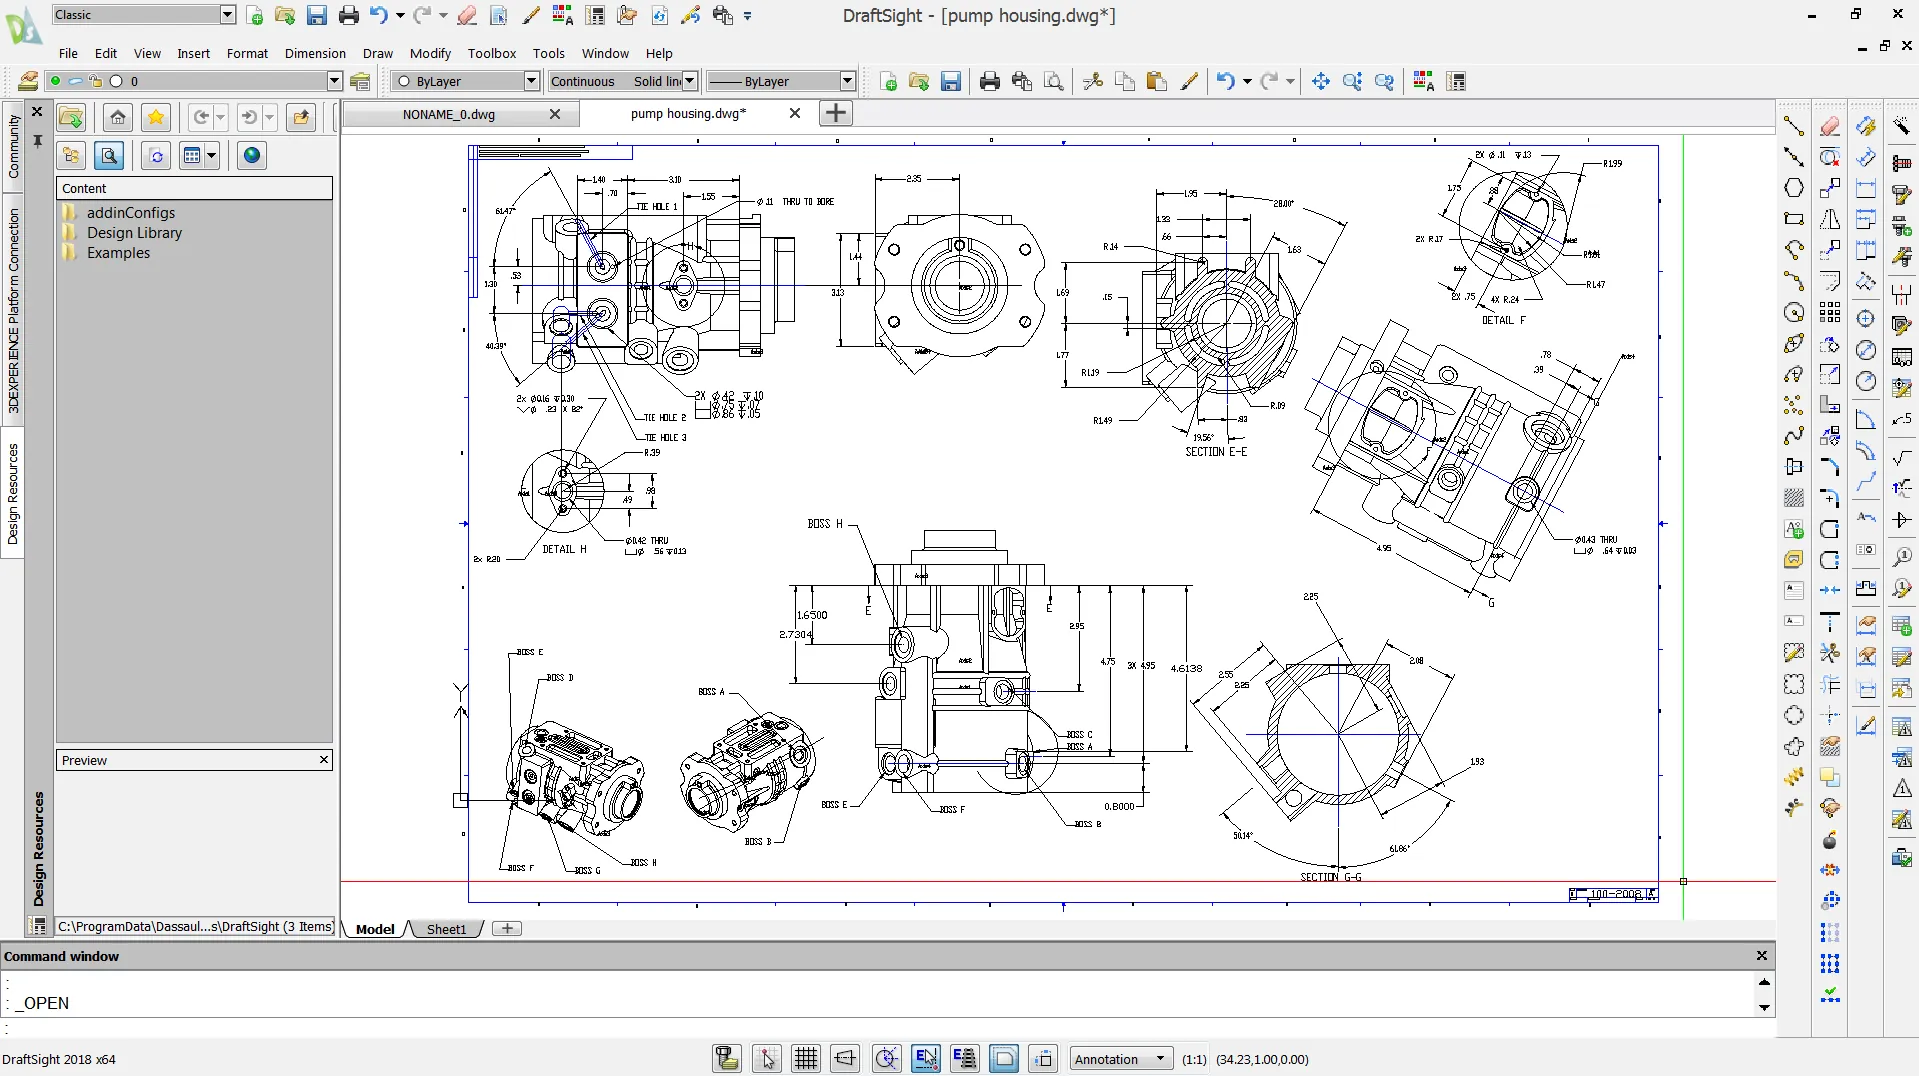
Task: Click the Paste clipboard icon
Action: point(1156,82)
